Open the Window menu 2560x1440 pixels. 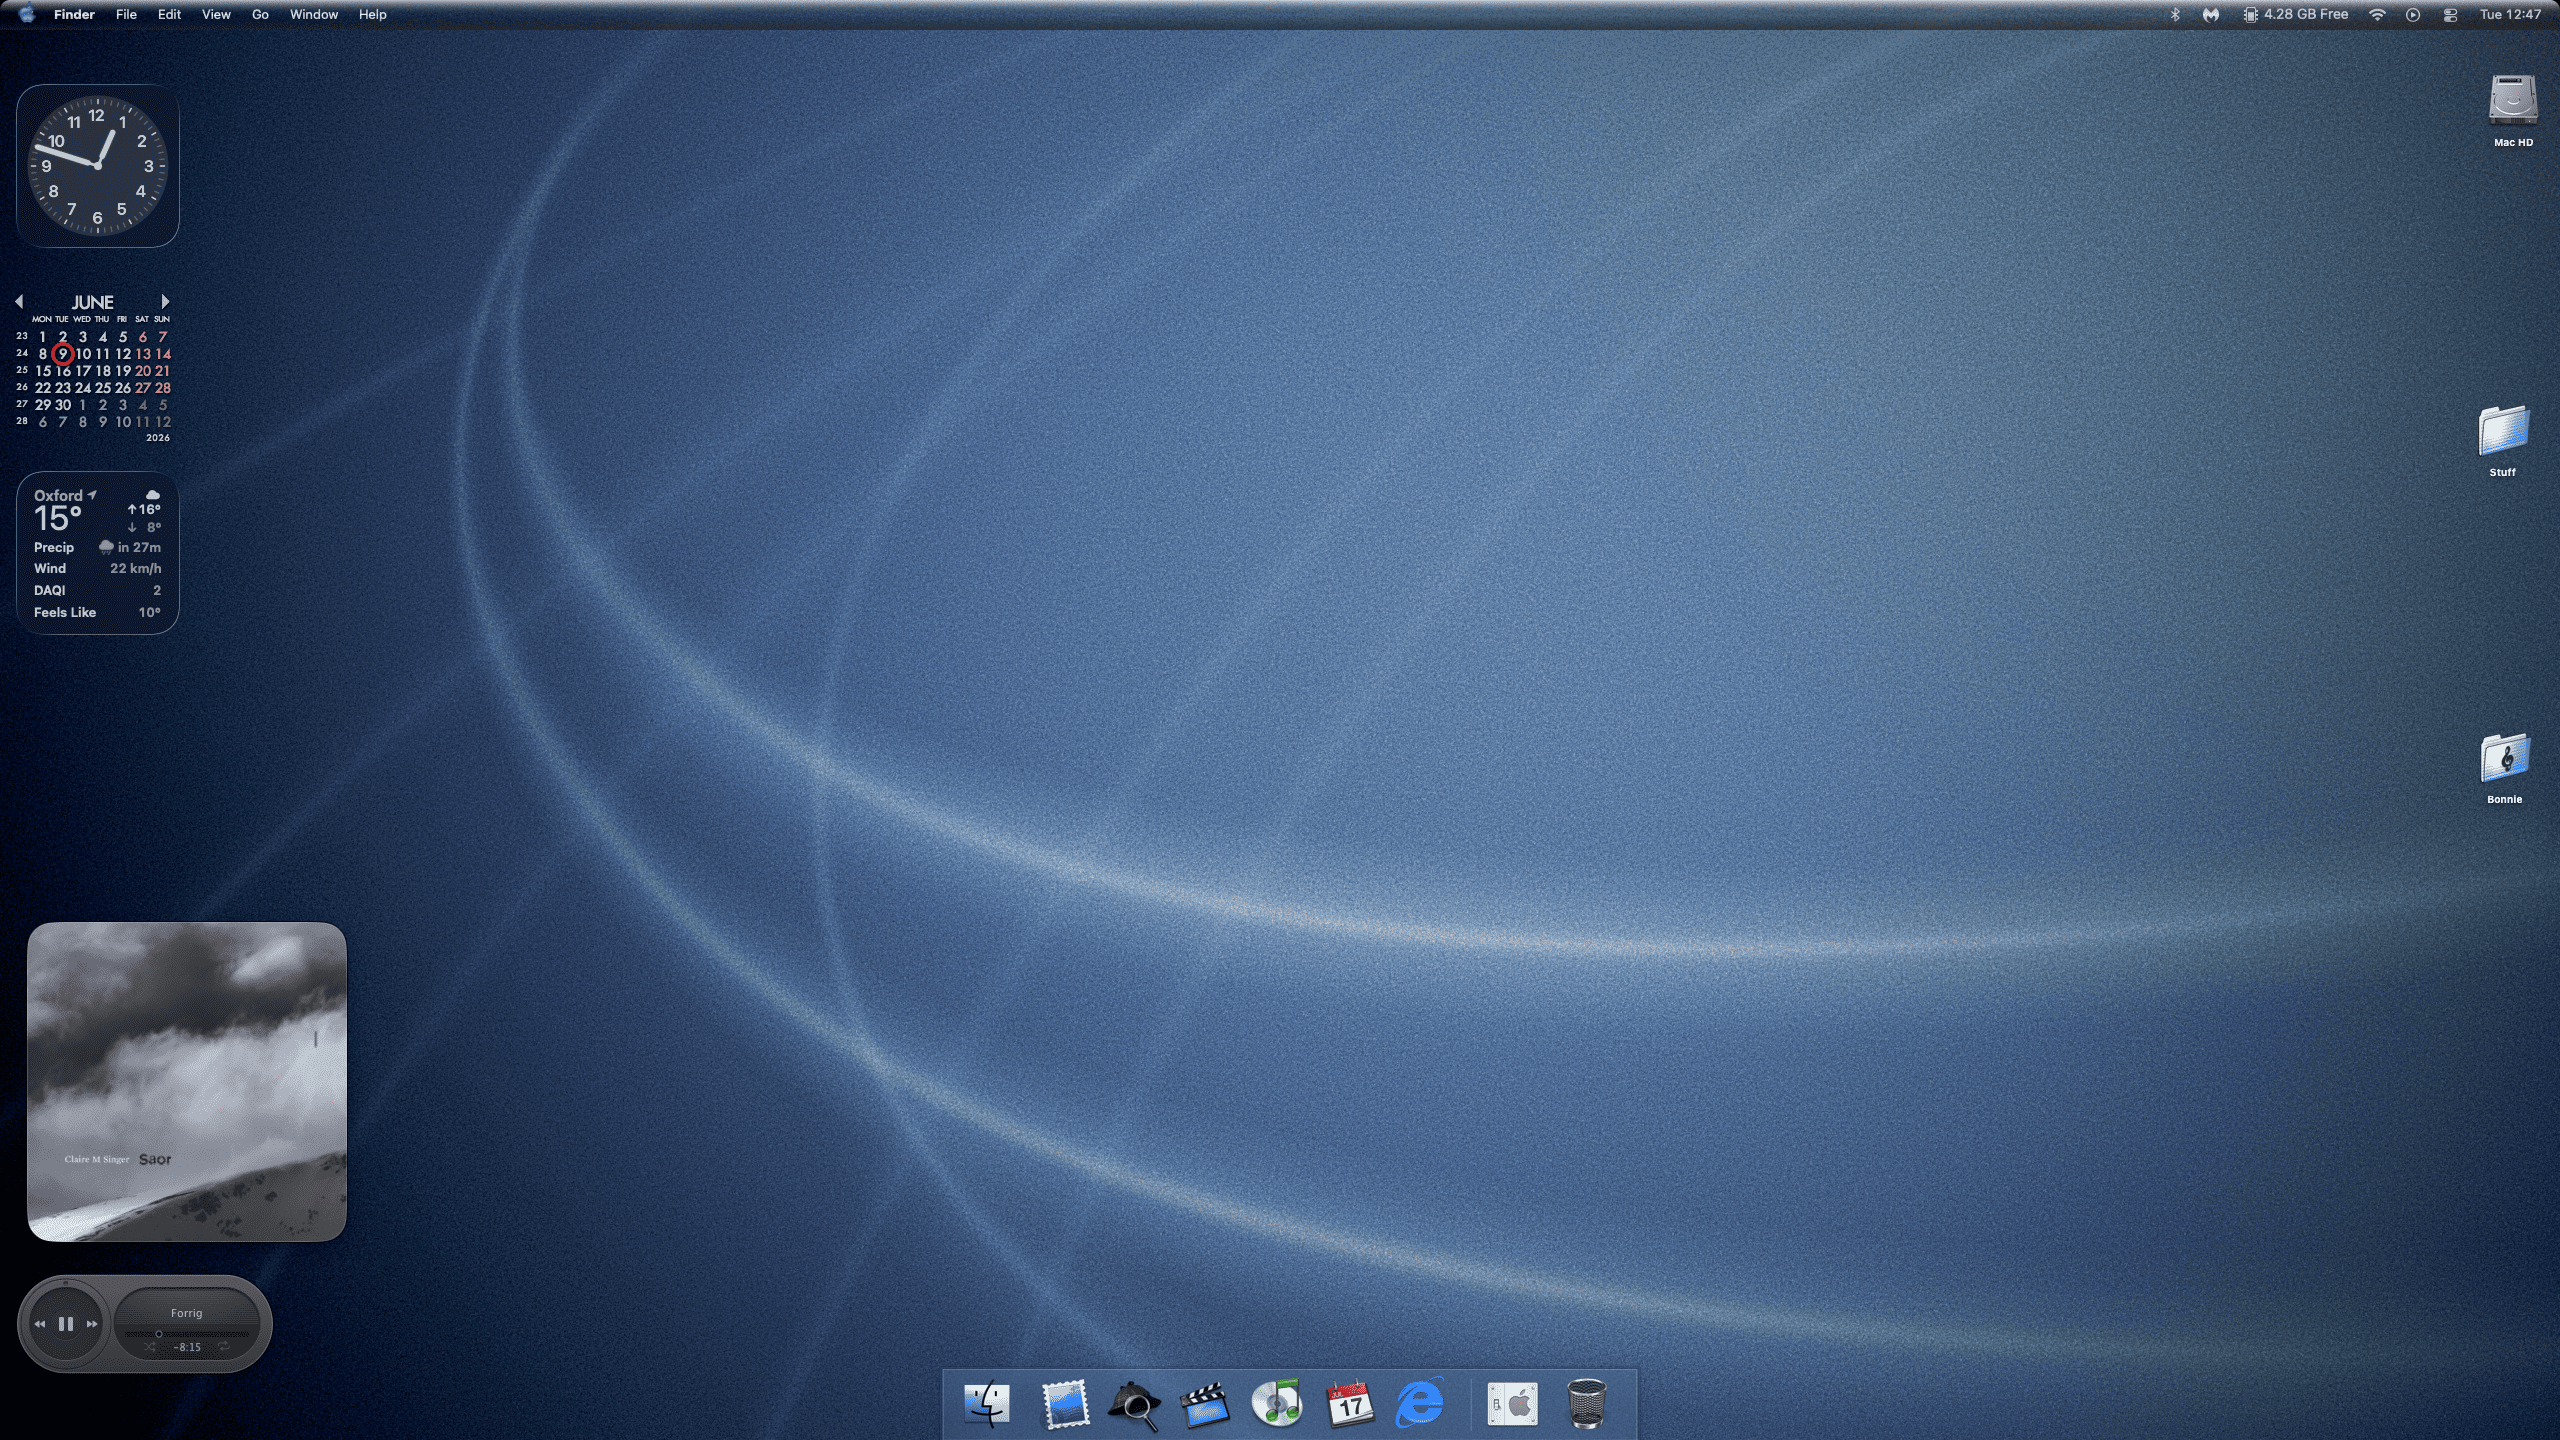[314, 14]
